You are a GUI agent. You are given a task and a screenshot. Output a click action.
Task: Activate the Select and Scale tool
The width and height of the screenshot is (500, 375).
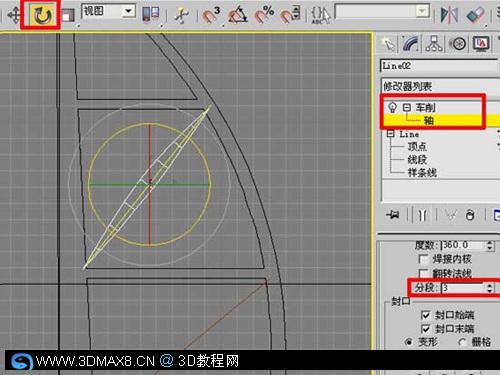[x=68, y=15]
